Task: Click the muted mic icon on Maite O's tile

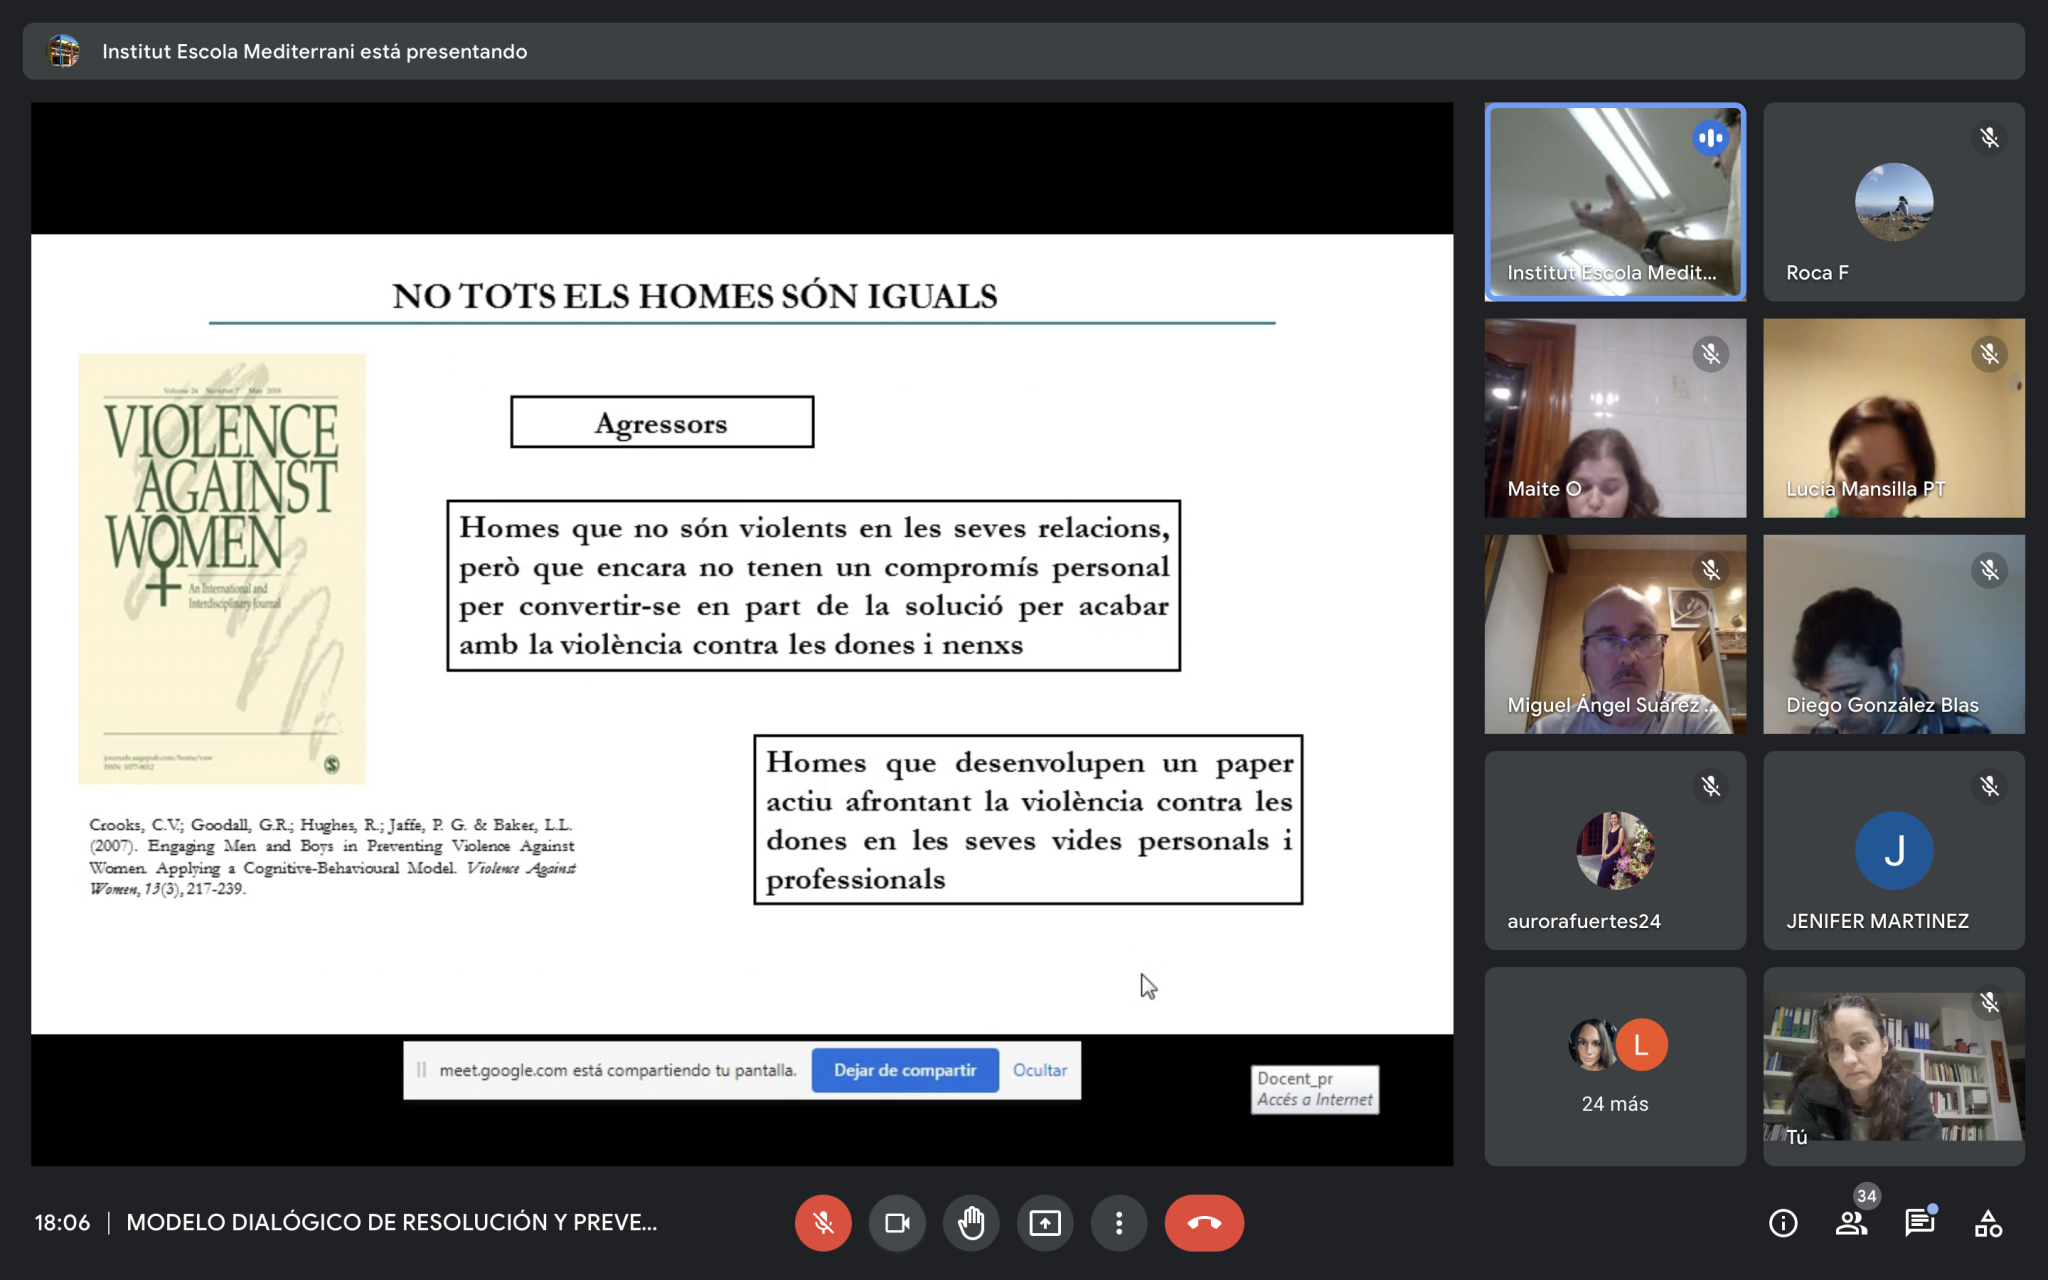Action: pos(1711,354)
